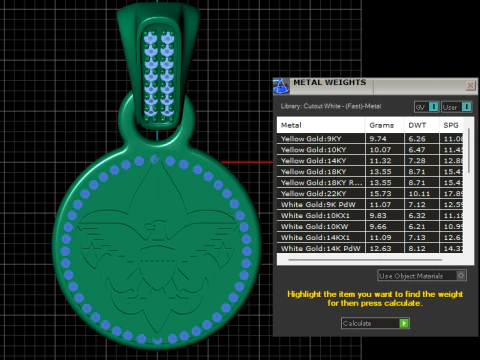Sort by the Grams column header

[385, 125]
